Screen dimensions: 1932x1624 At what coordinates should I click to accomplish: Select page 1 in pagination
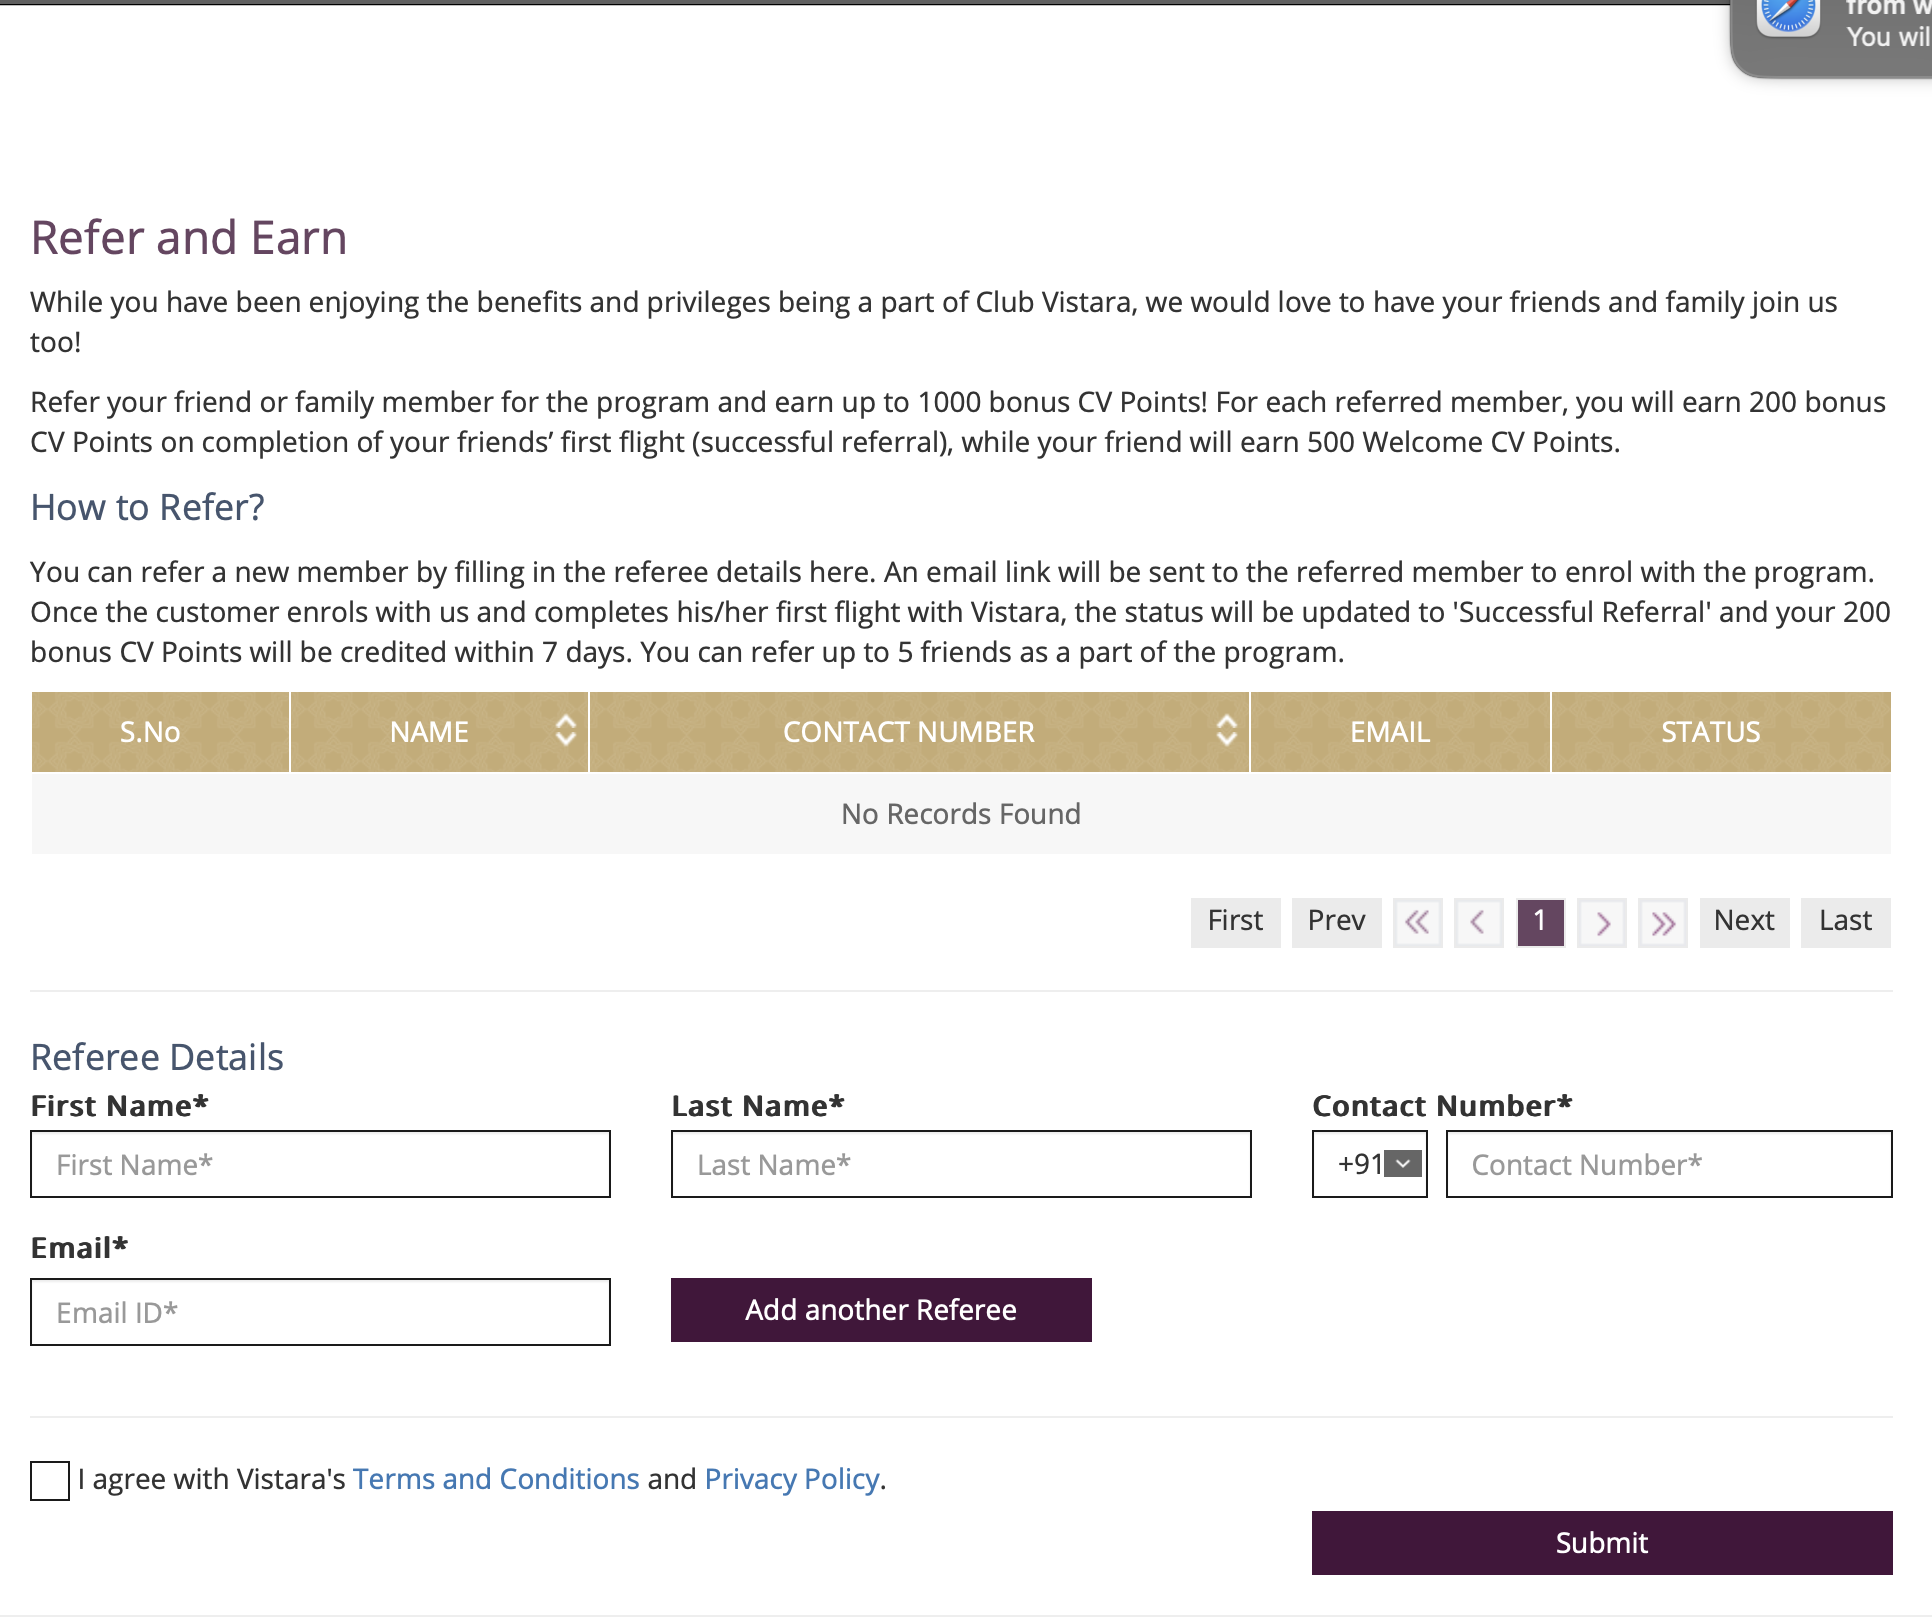point(1540,921)
